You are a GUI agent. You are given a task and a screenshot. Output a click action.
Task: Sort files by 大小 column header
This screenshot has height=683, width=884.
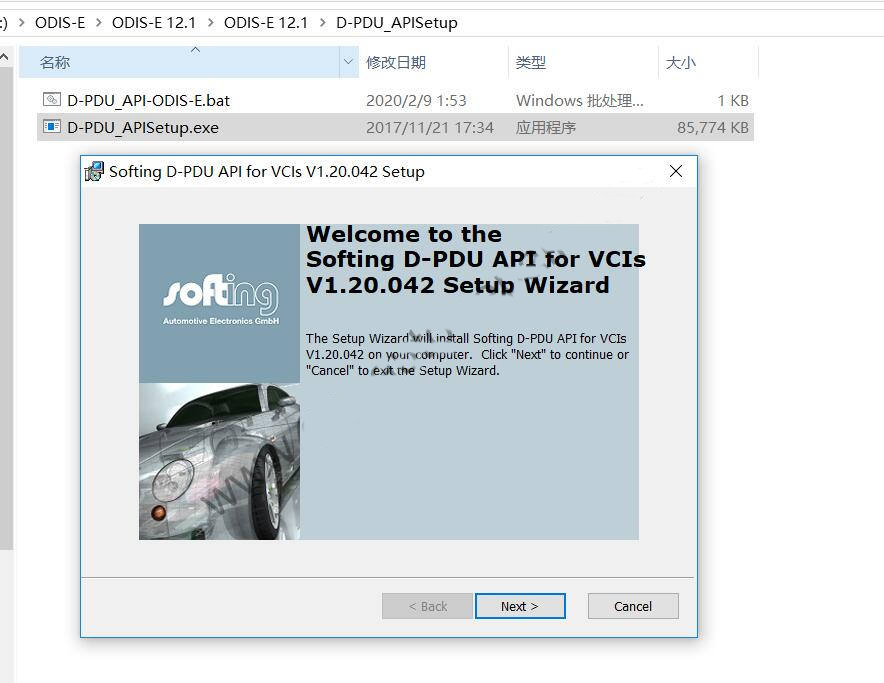tap(681, 62)
